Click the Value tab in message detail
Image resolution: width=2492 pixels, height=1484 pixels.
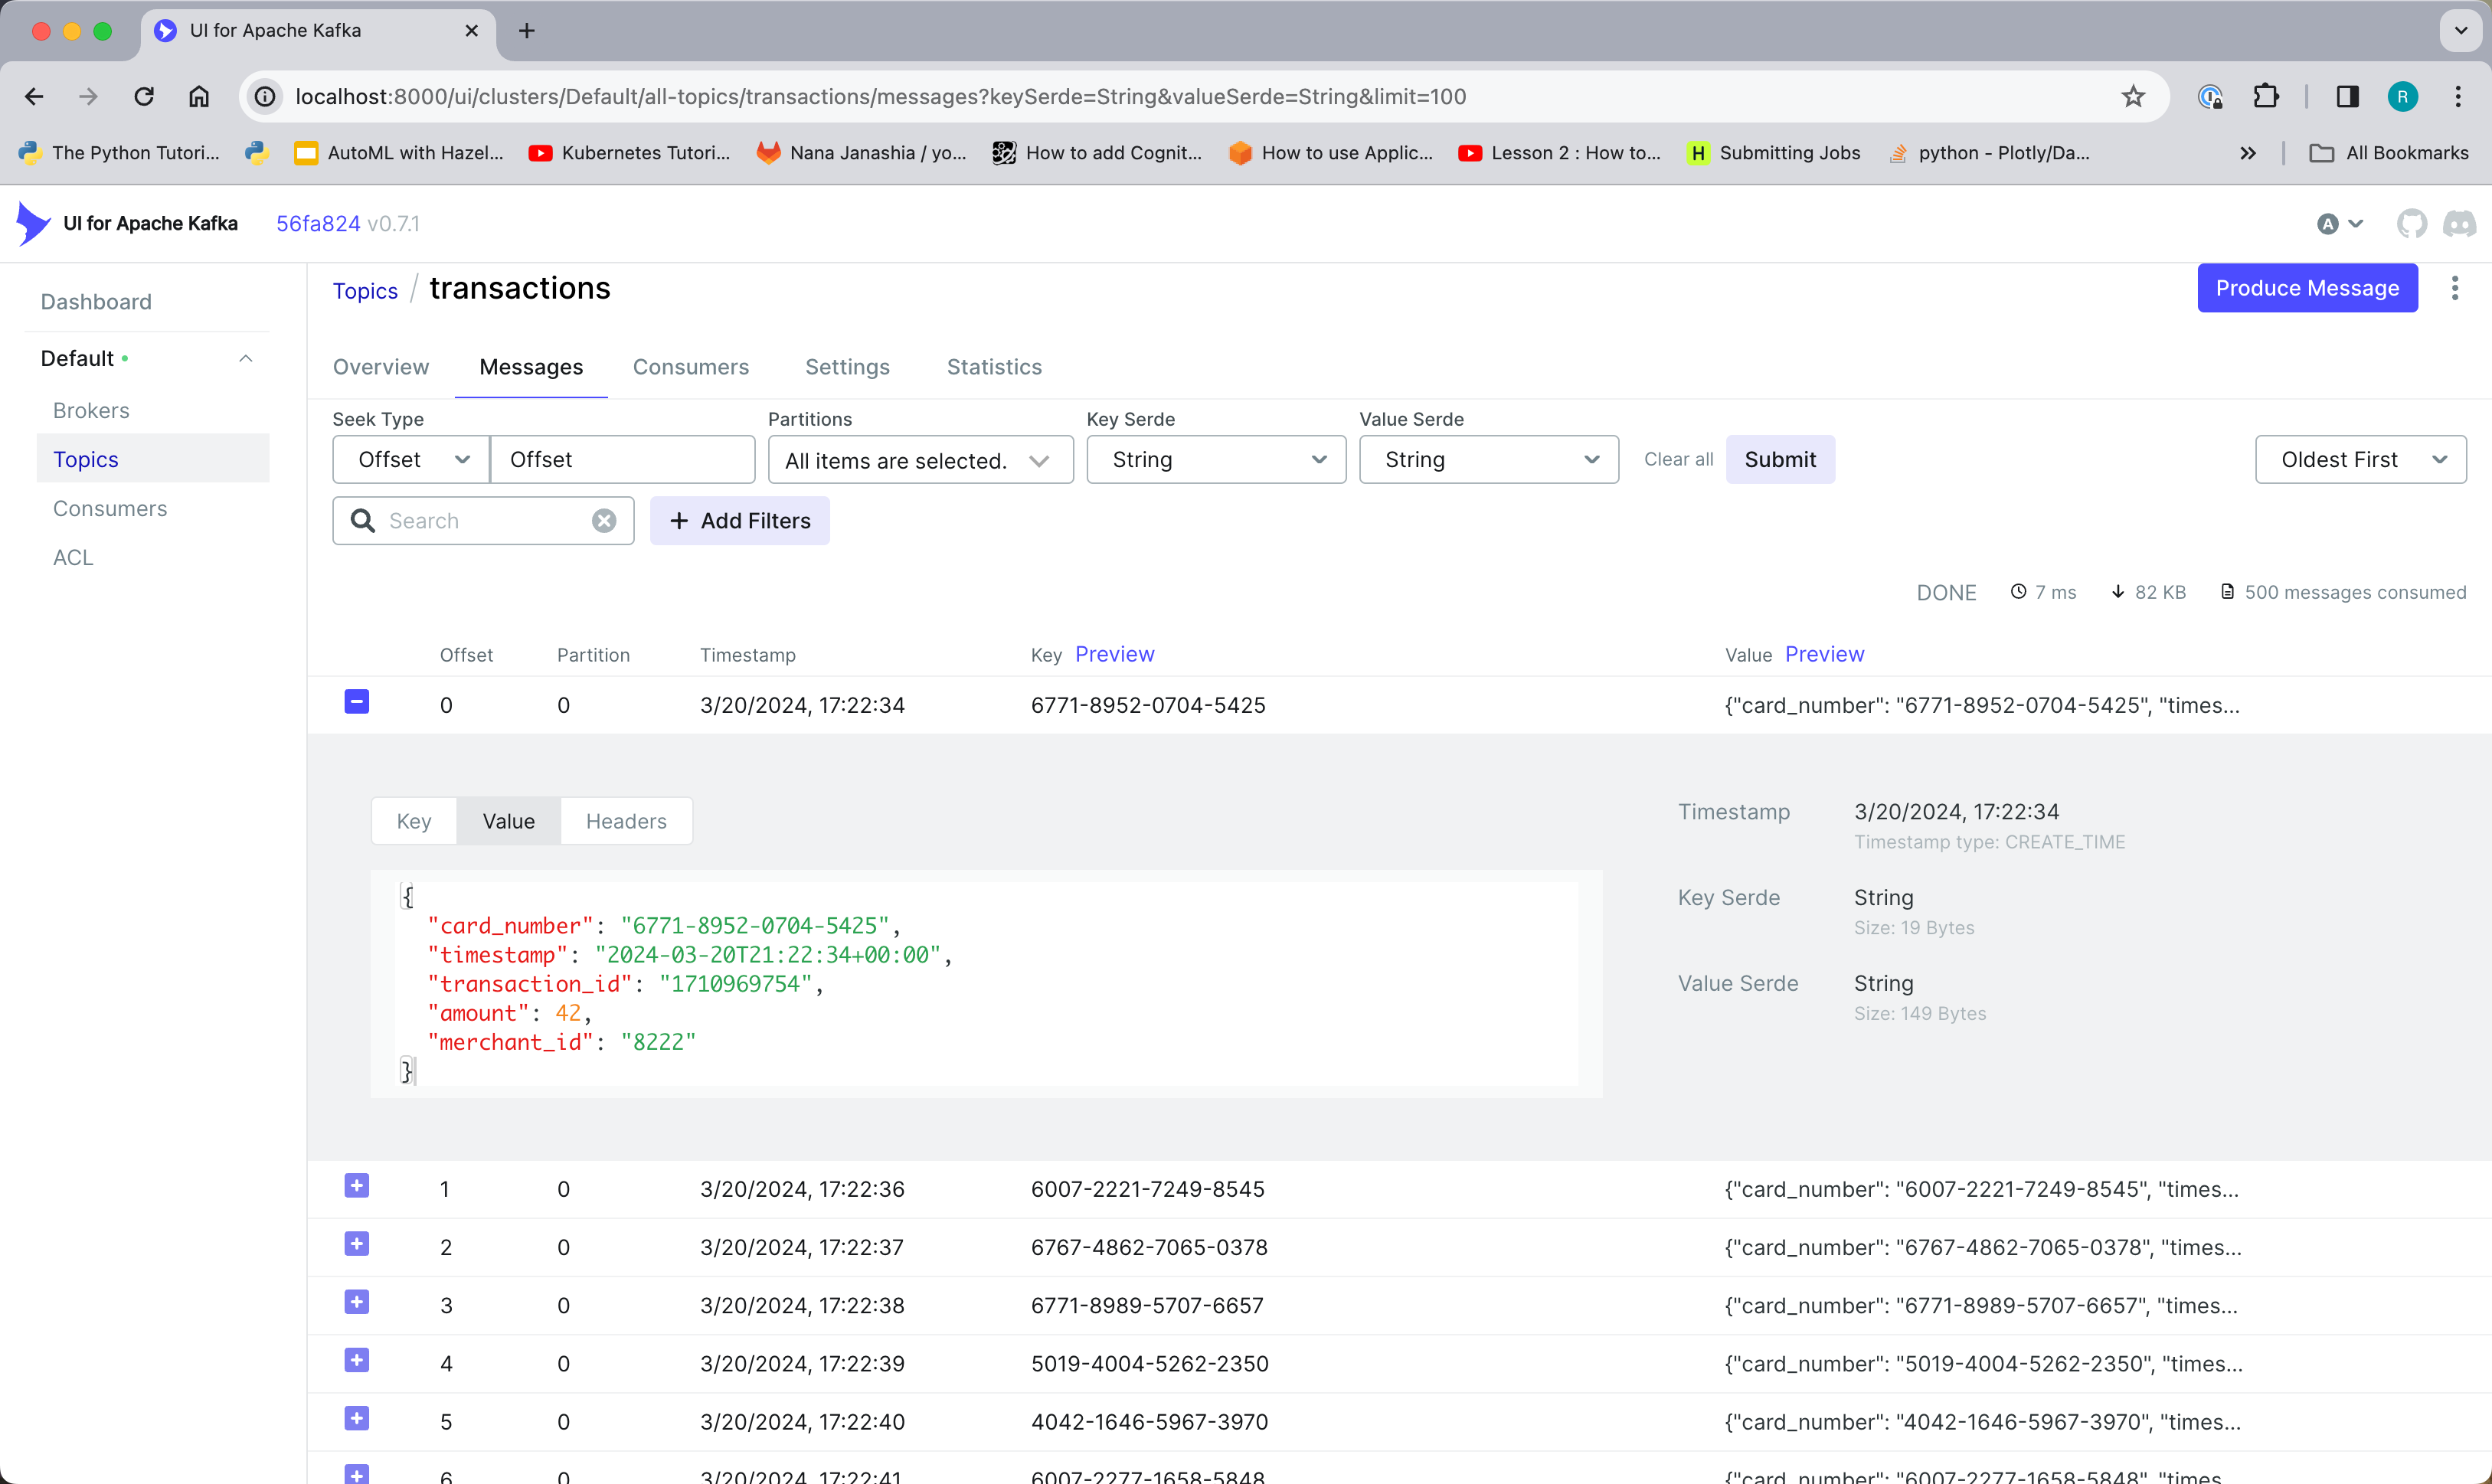(507, 820)
